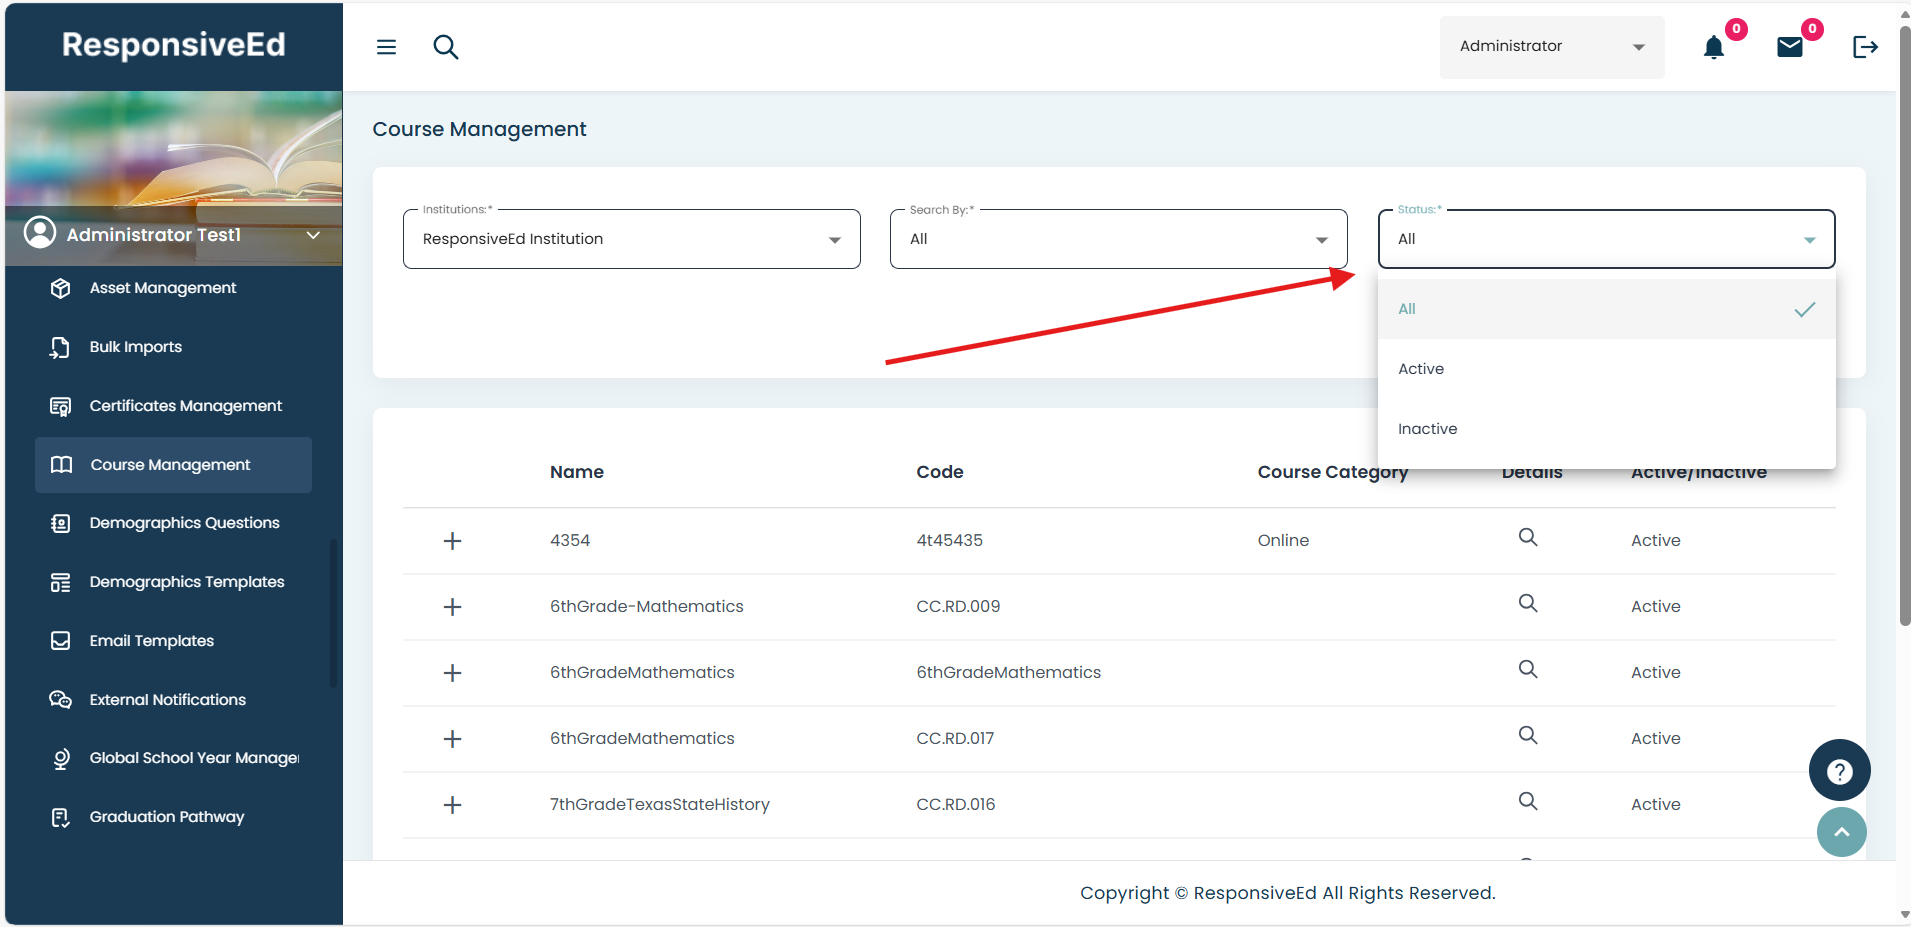Click the scroll-to-top arrow button
The width and height of the screenshot is (1911, 927).
pos(1841,832)
